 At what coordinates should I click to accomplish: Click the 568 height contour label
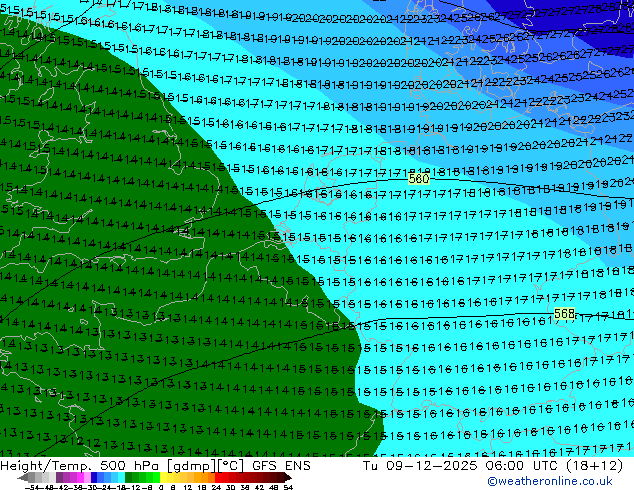tap(564, 313)
